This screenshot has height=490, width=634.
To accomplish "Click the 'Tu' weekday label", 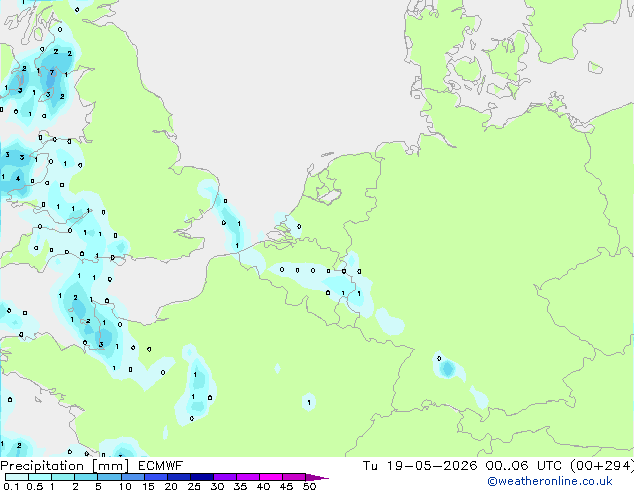I will click(x=370, y=466).
